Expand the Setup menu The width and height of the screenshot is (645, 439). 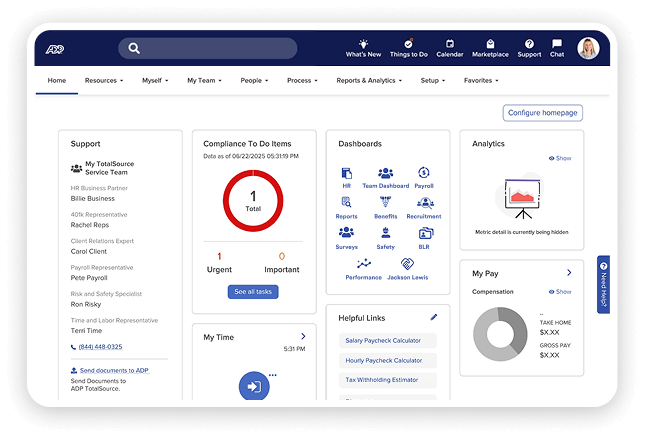433,81
